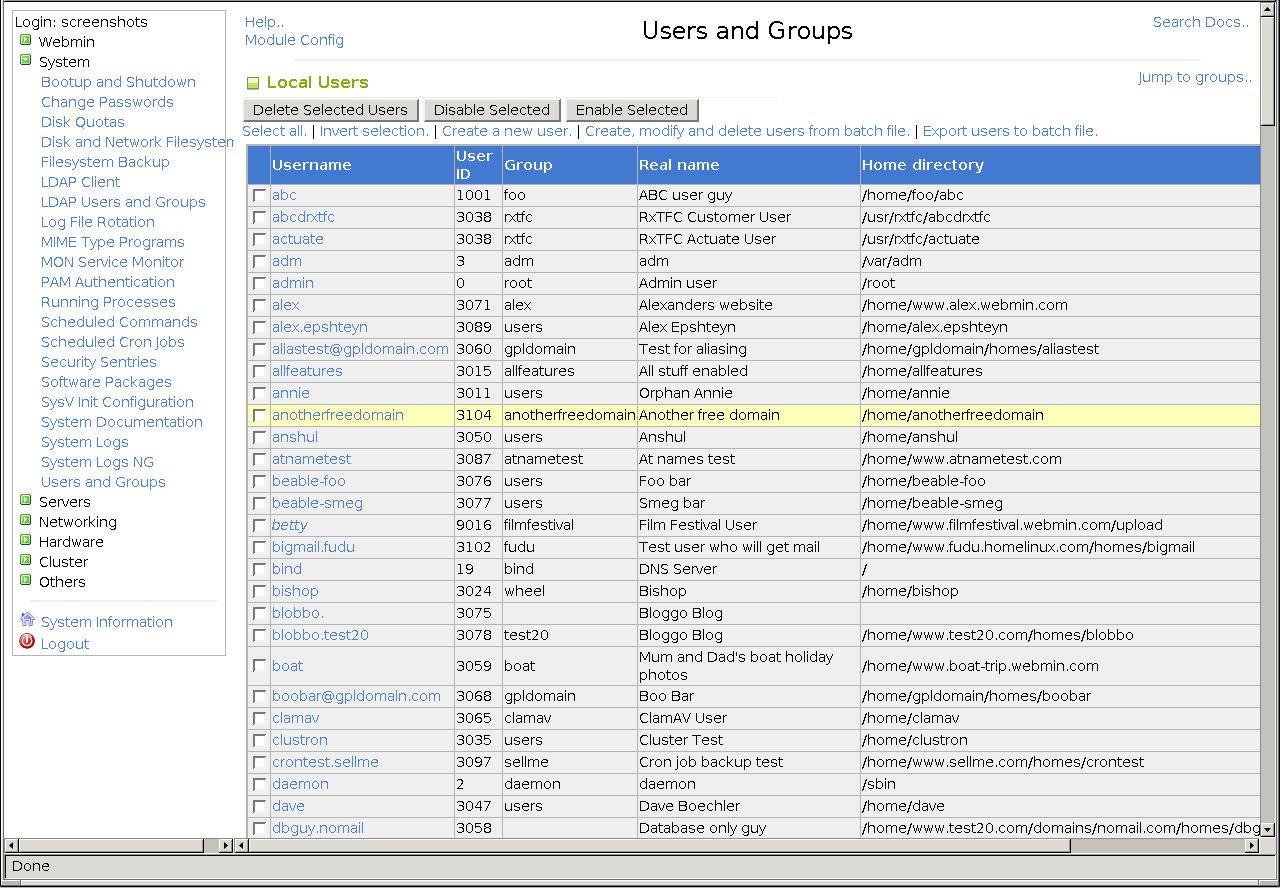This screenshot has height=888, width=1280.
Task: Select the checkbox for user anotherfreedomain
Action: [259, 415]
